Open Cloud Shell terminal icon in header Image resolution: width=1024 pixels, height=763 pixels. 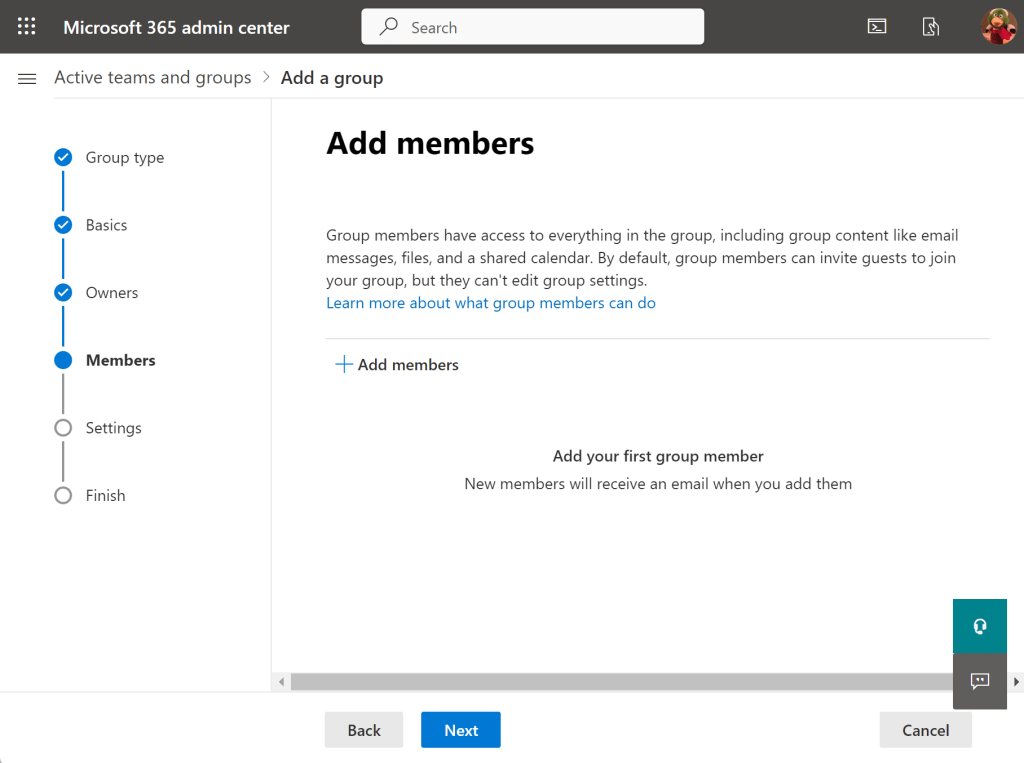877,27
